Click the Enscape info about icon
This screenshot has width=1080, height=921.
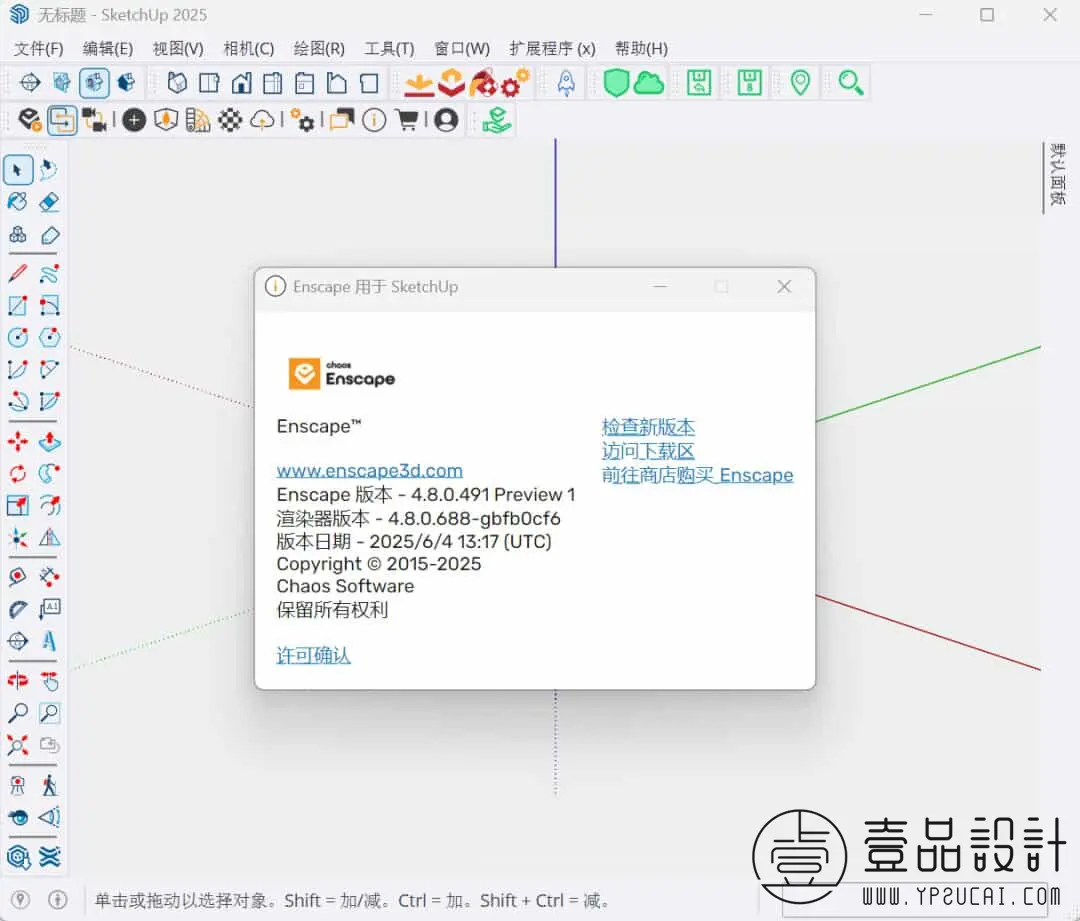pos(374,121)
